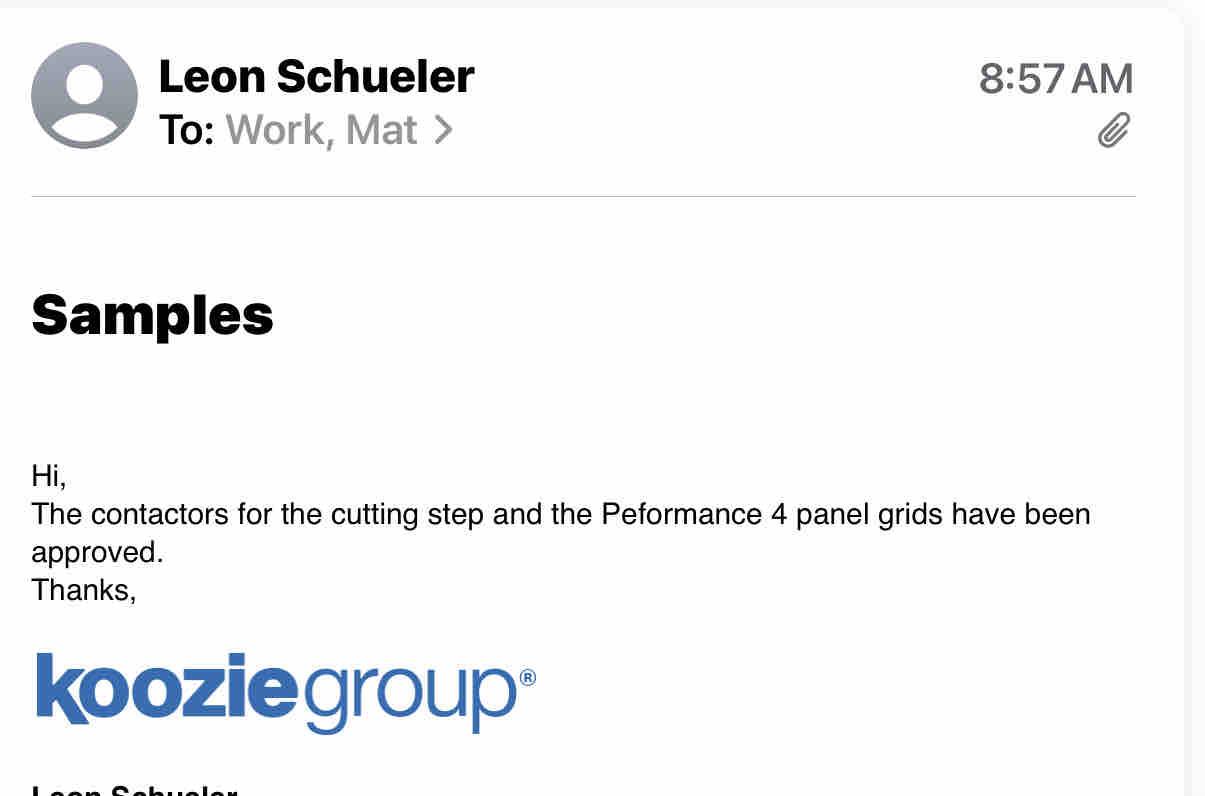Click the cut-off signature name at bottom
Screen dimensions: 1205x796
coord(134,790)
